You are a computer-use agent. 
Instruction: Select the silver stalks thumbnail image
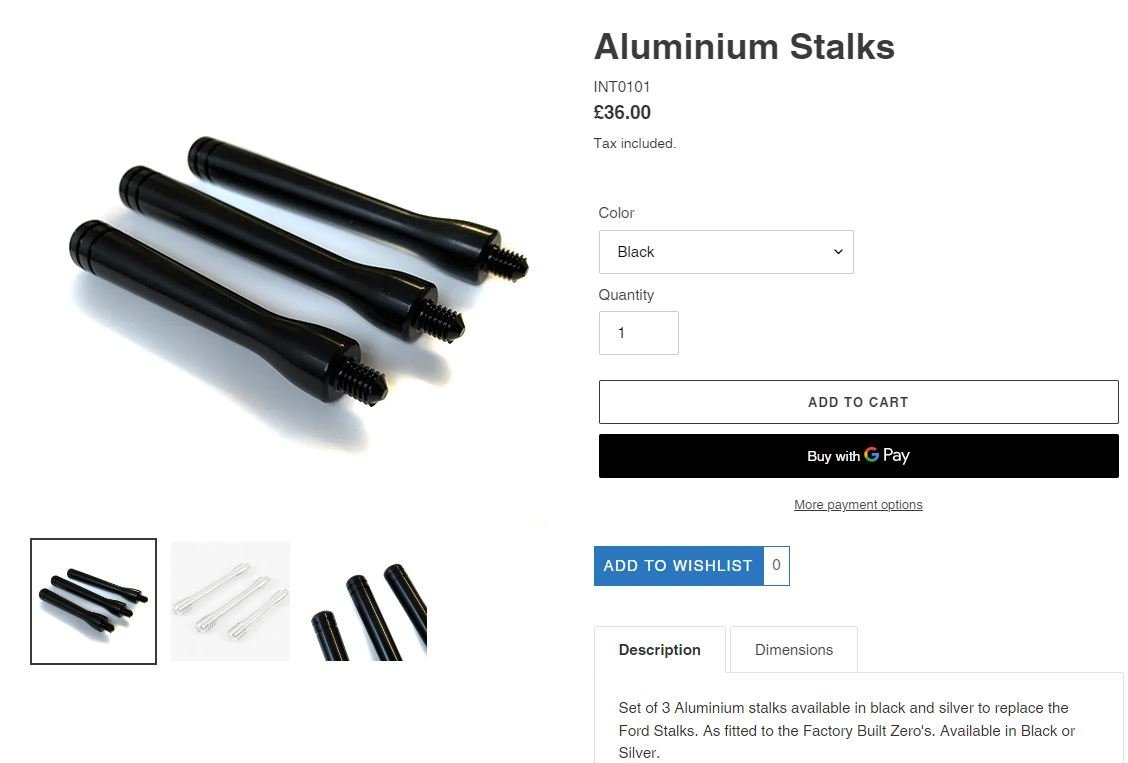coord(230,601)
